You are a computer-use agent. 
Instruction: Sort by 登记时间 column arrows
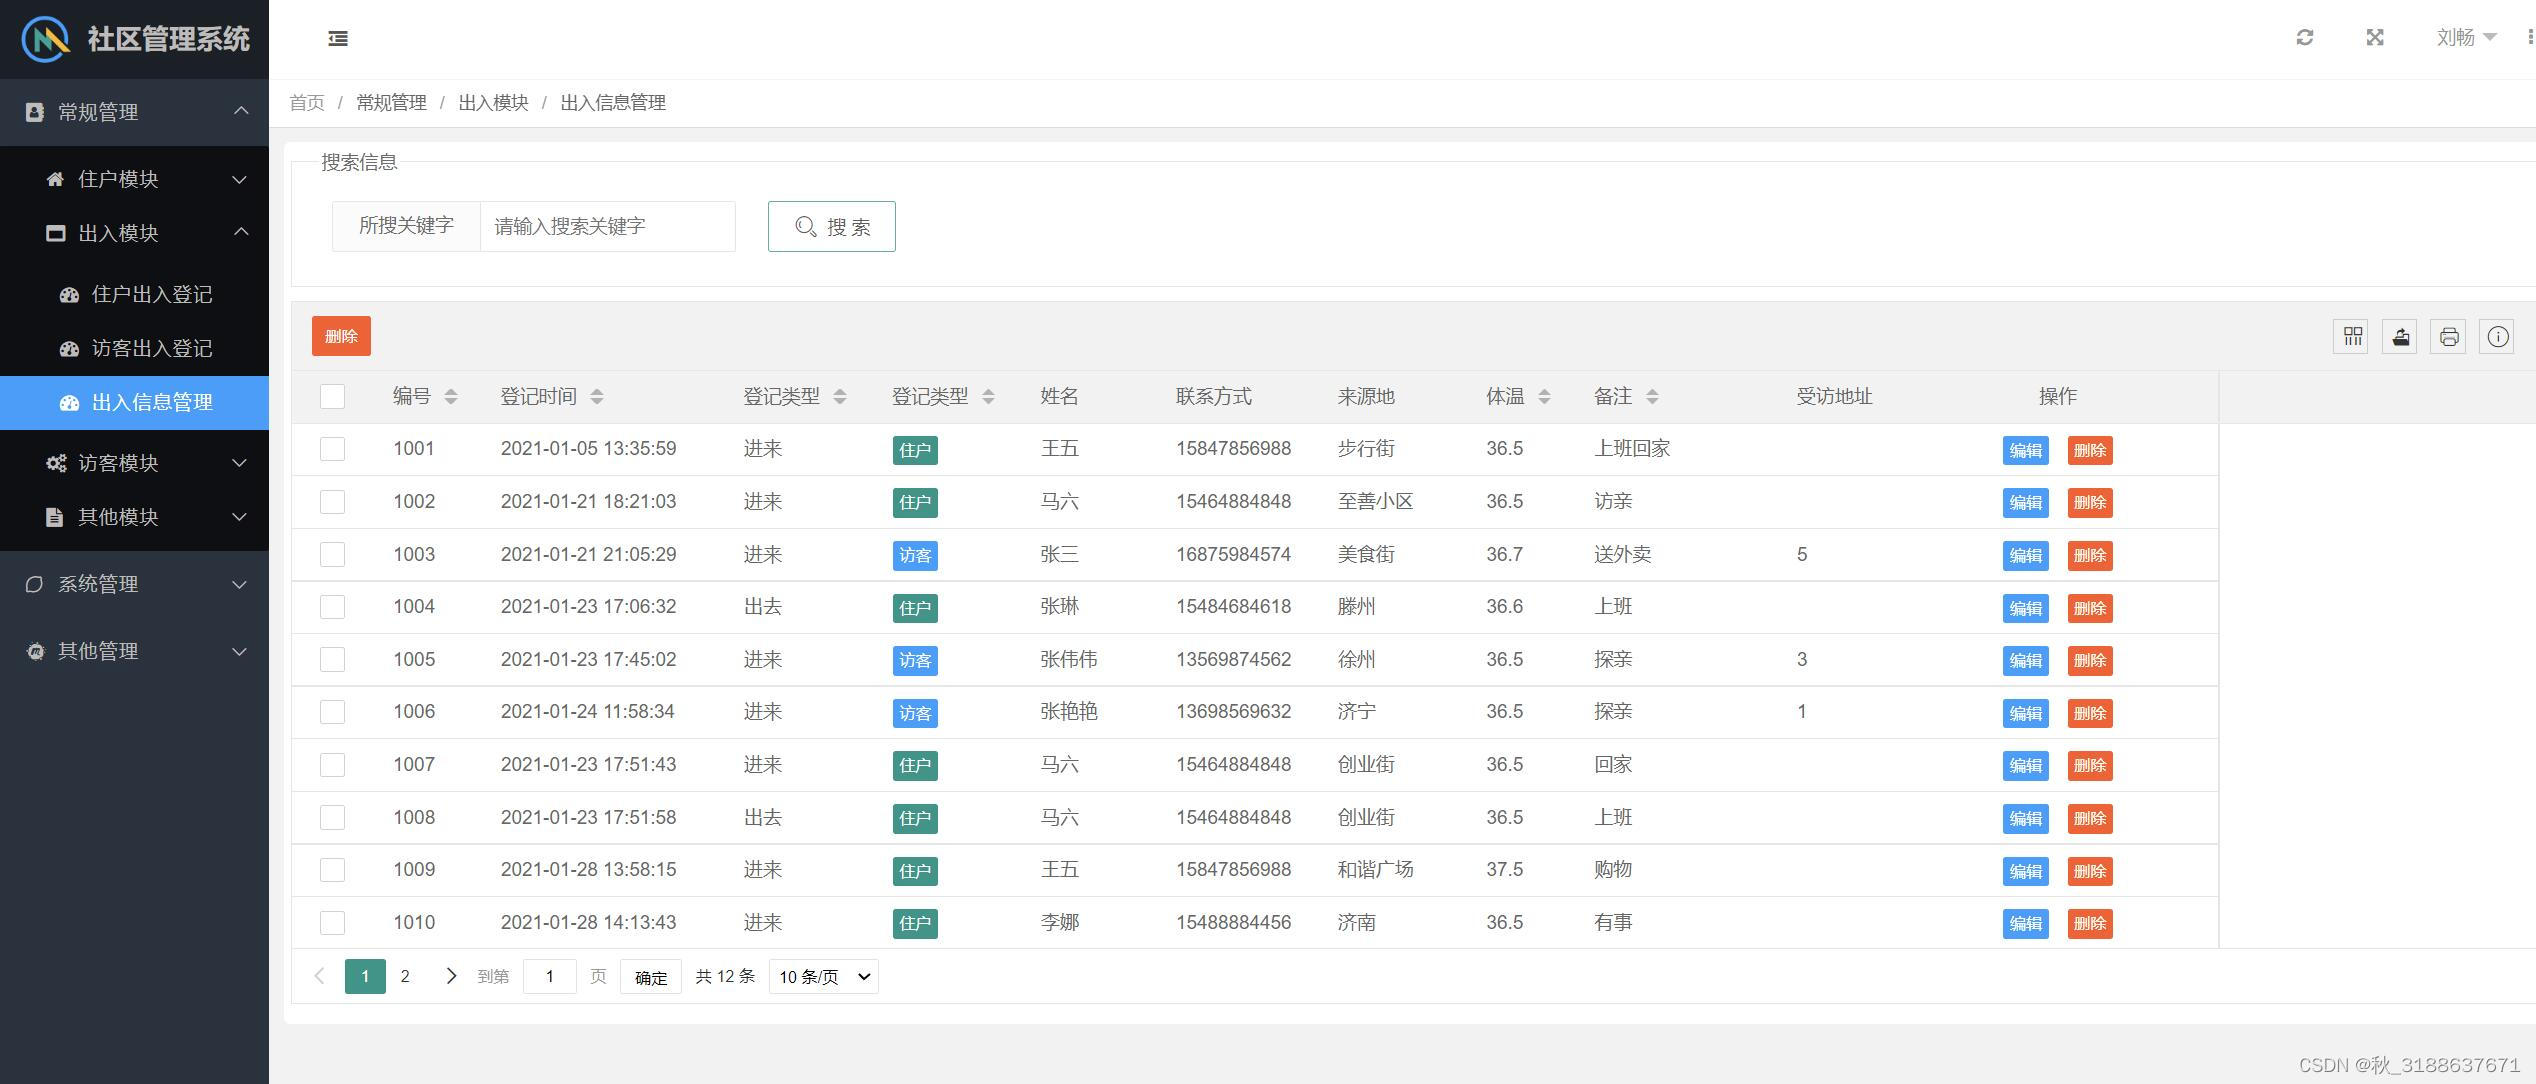click(597, 397)
